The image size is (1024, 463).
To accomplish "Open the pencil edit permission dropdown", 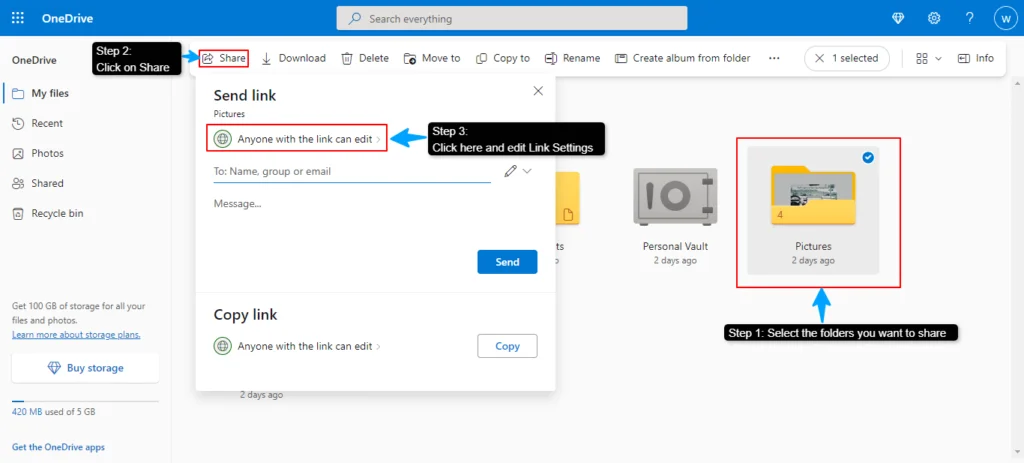I will (x=519, y=171).
